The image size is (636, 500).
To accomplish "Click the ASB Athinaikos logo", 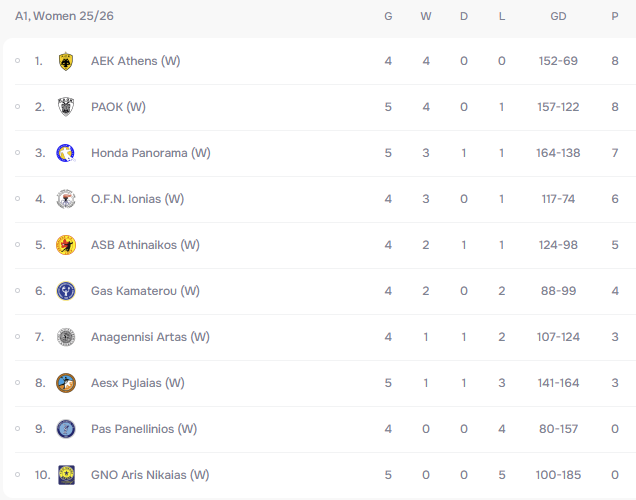I will (x=66, y=245).
